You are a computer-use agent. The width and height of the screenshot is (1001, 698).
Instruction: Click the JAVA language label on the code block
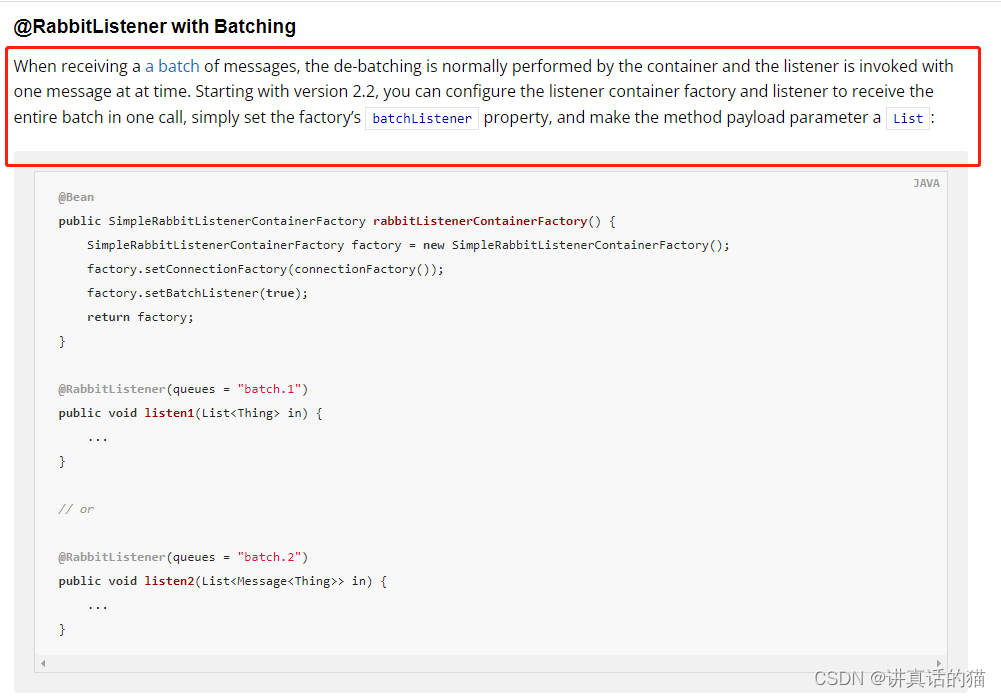pos(926,183)
